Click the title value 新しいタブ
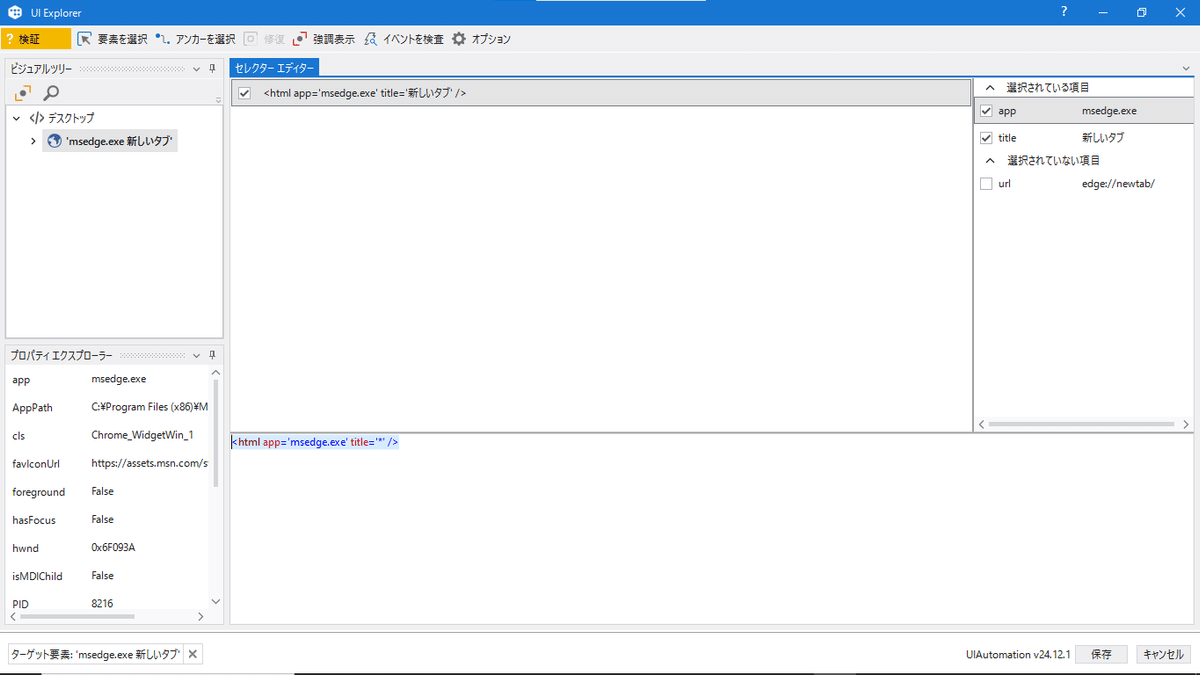The height and width of the screenshot is (675, 1200). pyautogui.click(x=1103, y=137)
